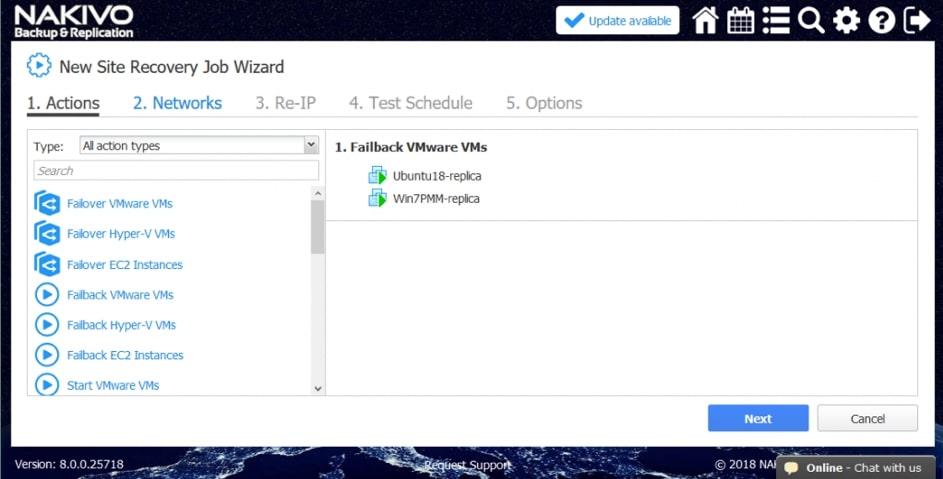Click the global Search magnifier icon
Screen dimensions: 943x479
(x=811, y=21)
